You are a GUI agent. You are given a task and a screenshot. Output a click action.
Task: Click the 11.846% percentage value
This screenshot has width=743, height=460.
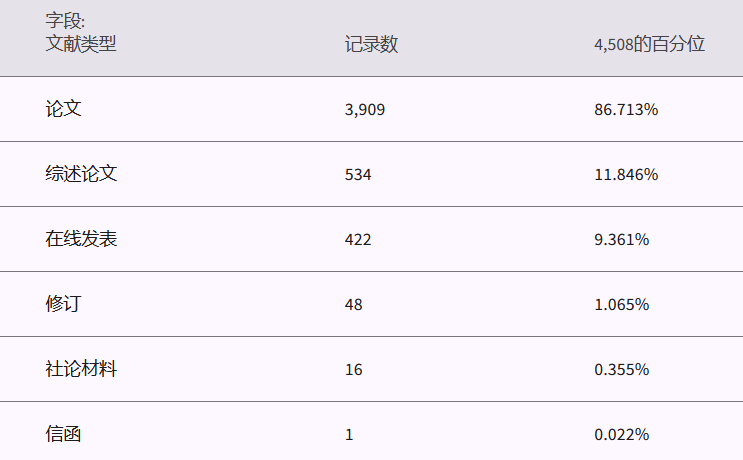626,175
